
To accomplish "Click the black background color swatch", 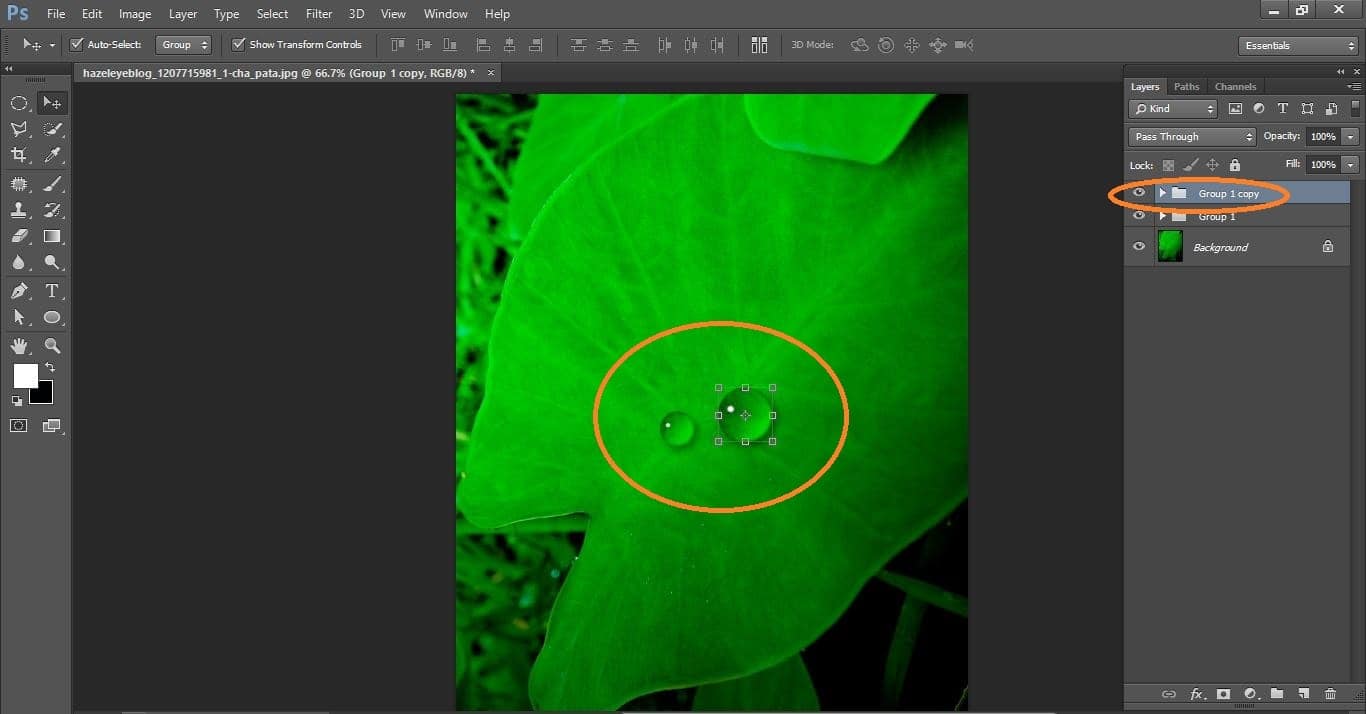I will pyautogui.click(x=41, y=394).
